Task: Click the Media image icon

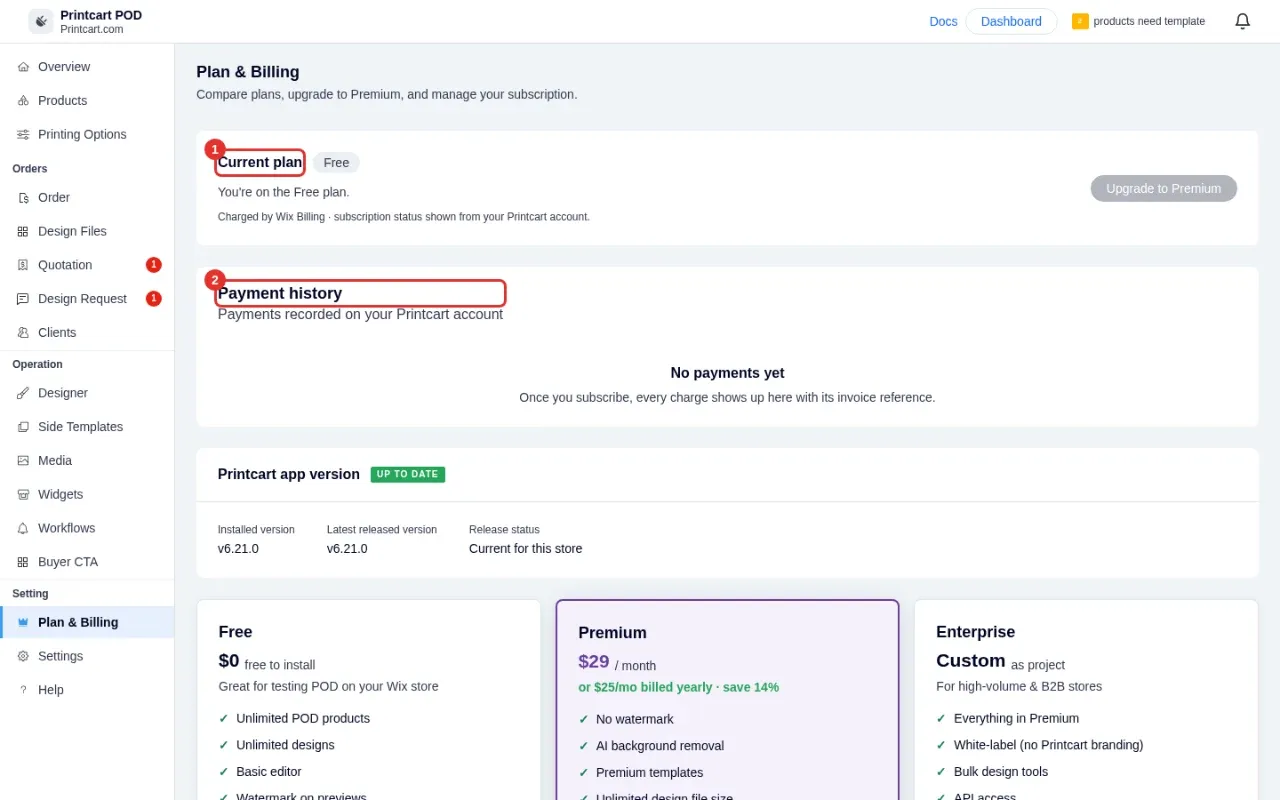Action: pyautogui.click(x=23, y=461)
